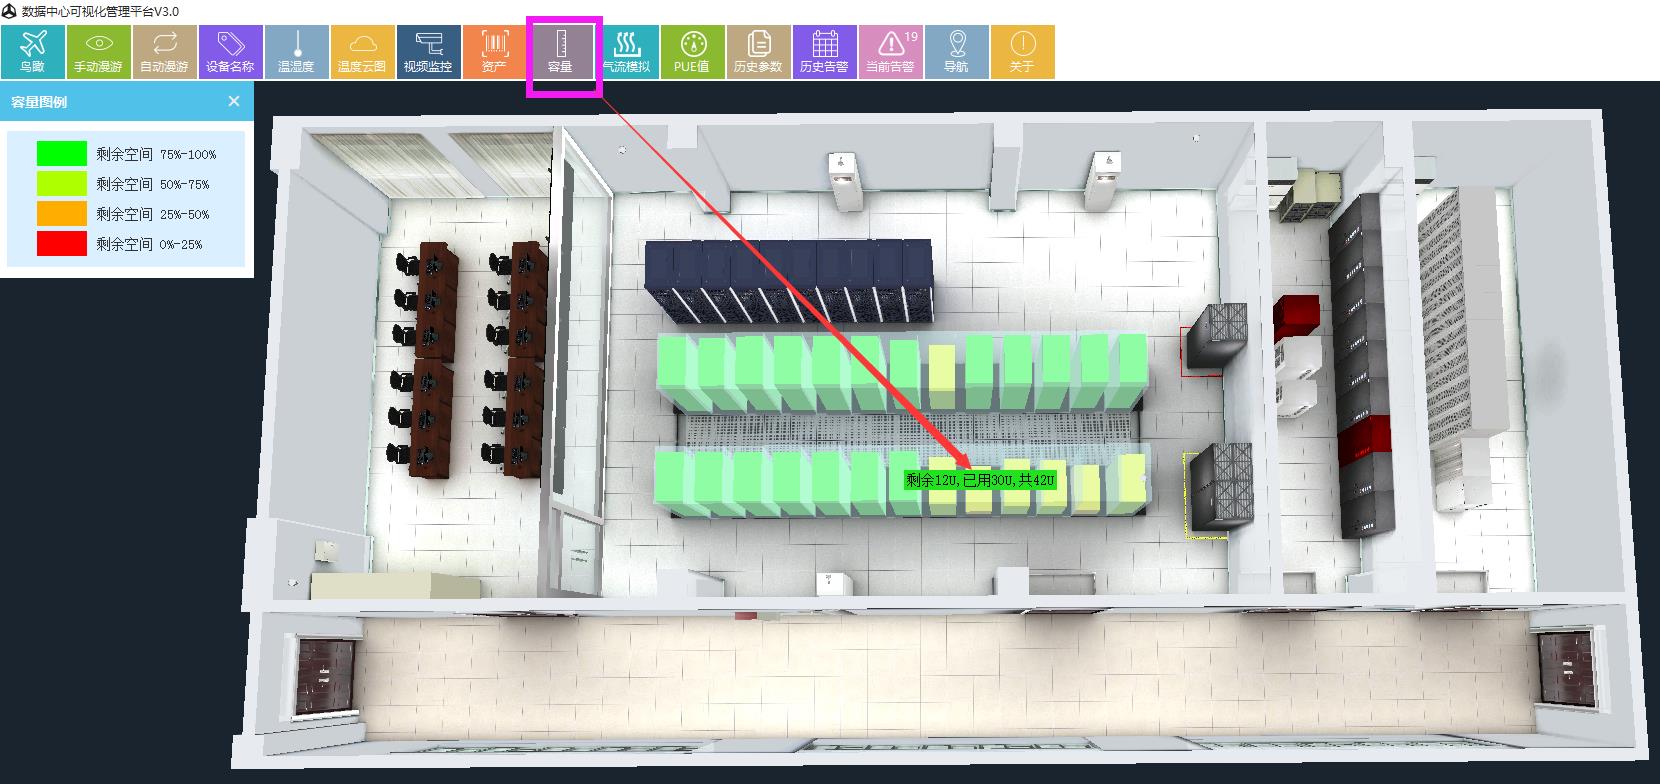Launch 气流模拟 airflow simulation
The height and width of the screenshot is (784, 1660).
tap(626, 52)
